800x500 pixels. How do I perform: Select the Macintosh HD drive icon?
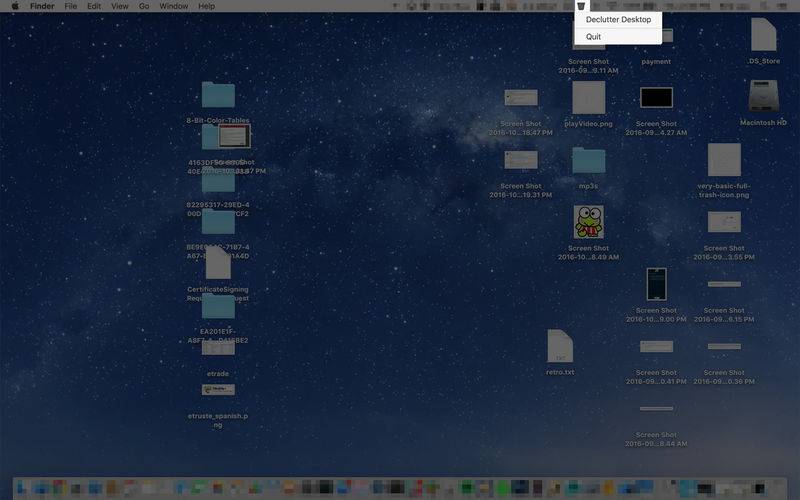coord(763,95)
